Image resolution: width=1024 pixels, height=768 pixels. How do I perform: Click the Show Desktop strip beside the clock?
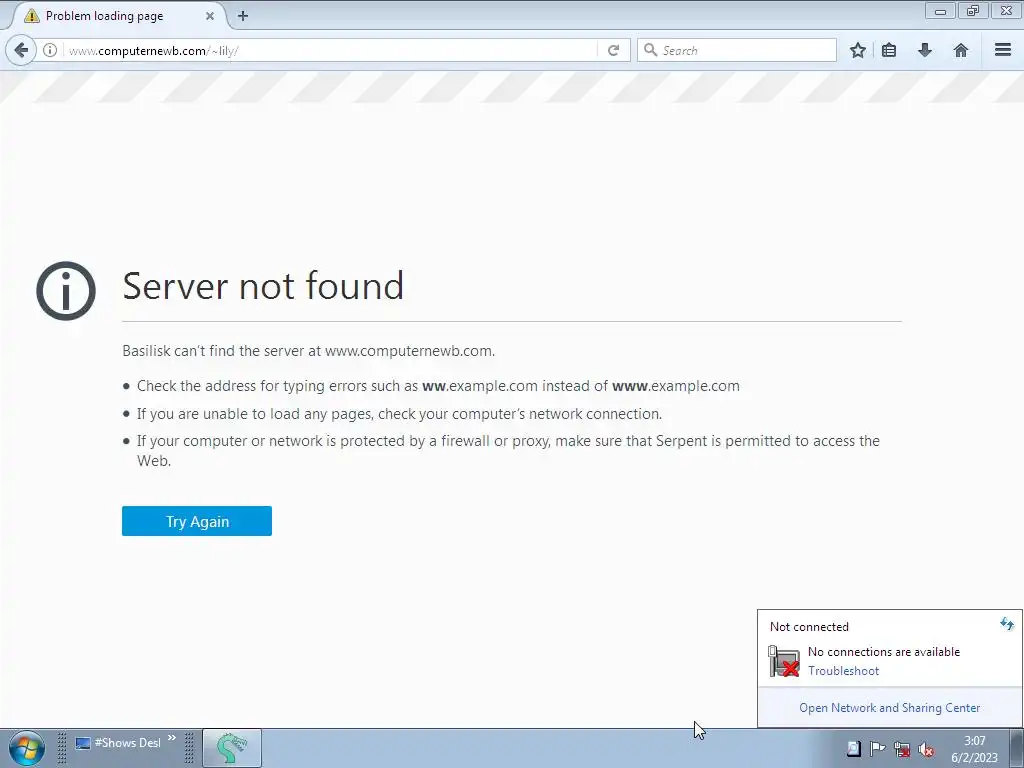pyautogui.click(x=1016, y=748)
